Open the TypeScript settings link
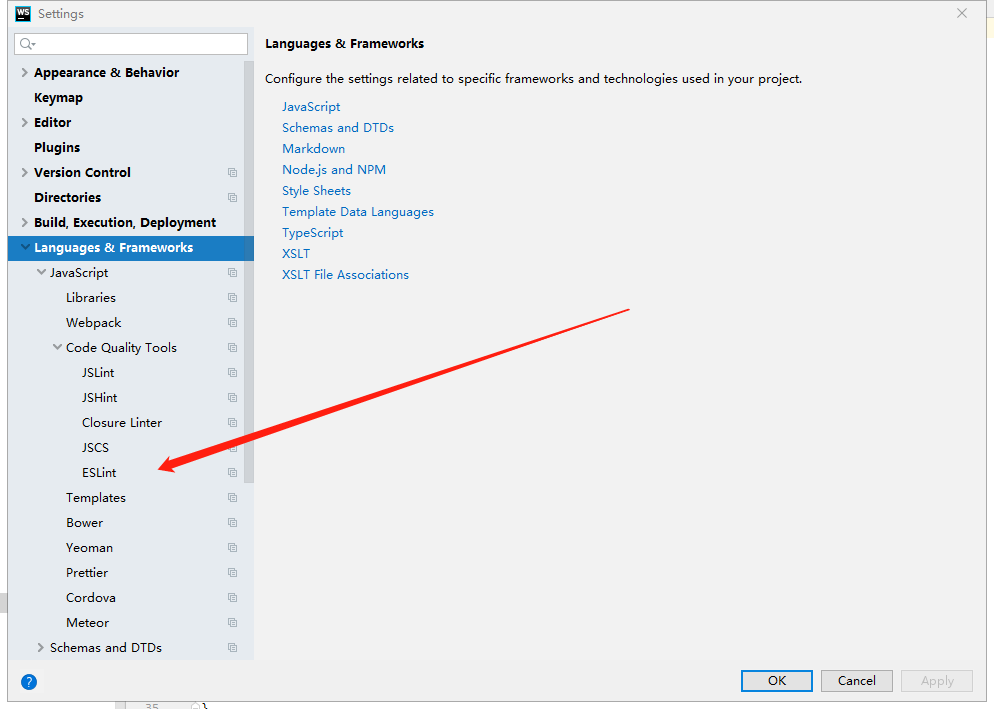 pyautogui.click(x=311, y=232)
